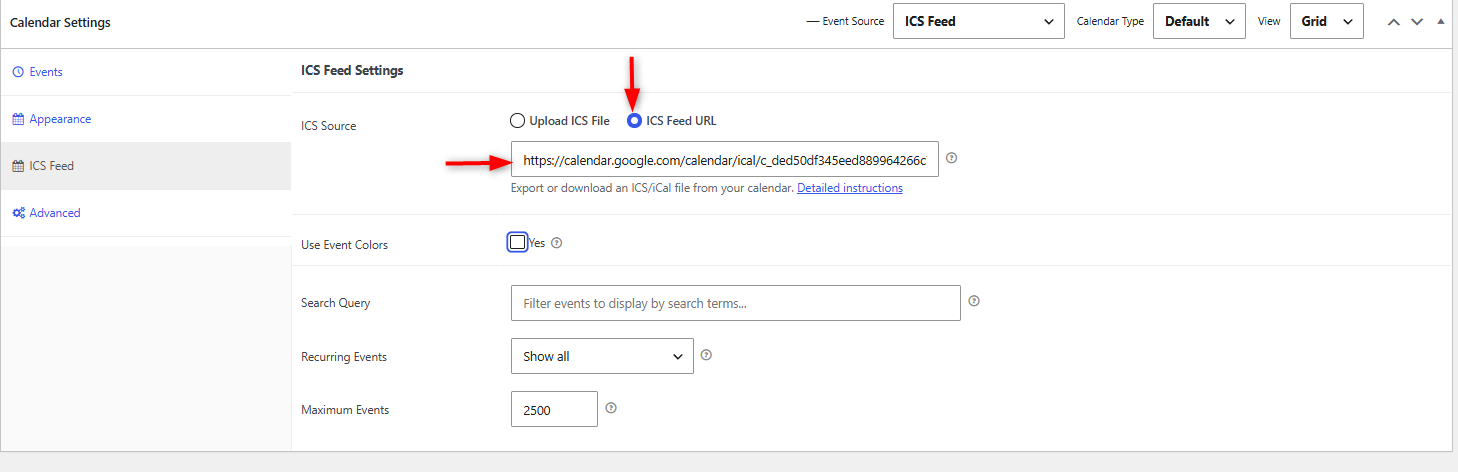
Task: Click the Search Query filter input field
Action: click(x=735, y=303)
